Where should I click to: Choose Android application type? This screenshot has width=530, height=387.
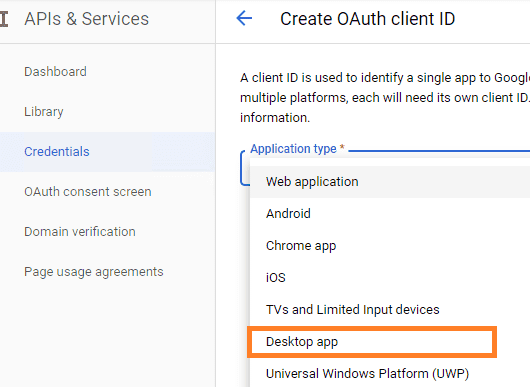coord(390,214)
